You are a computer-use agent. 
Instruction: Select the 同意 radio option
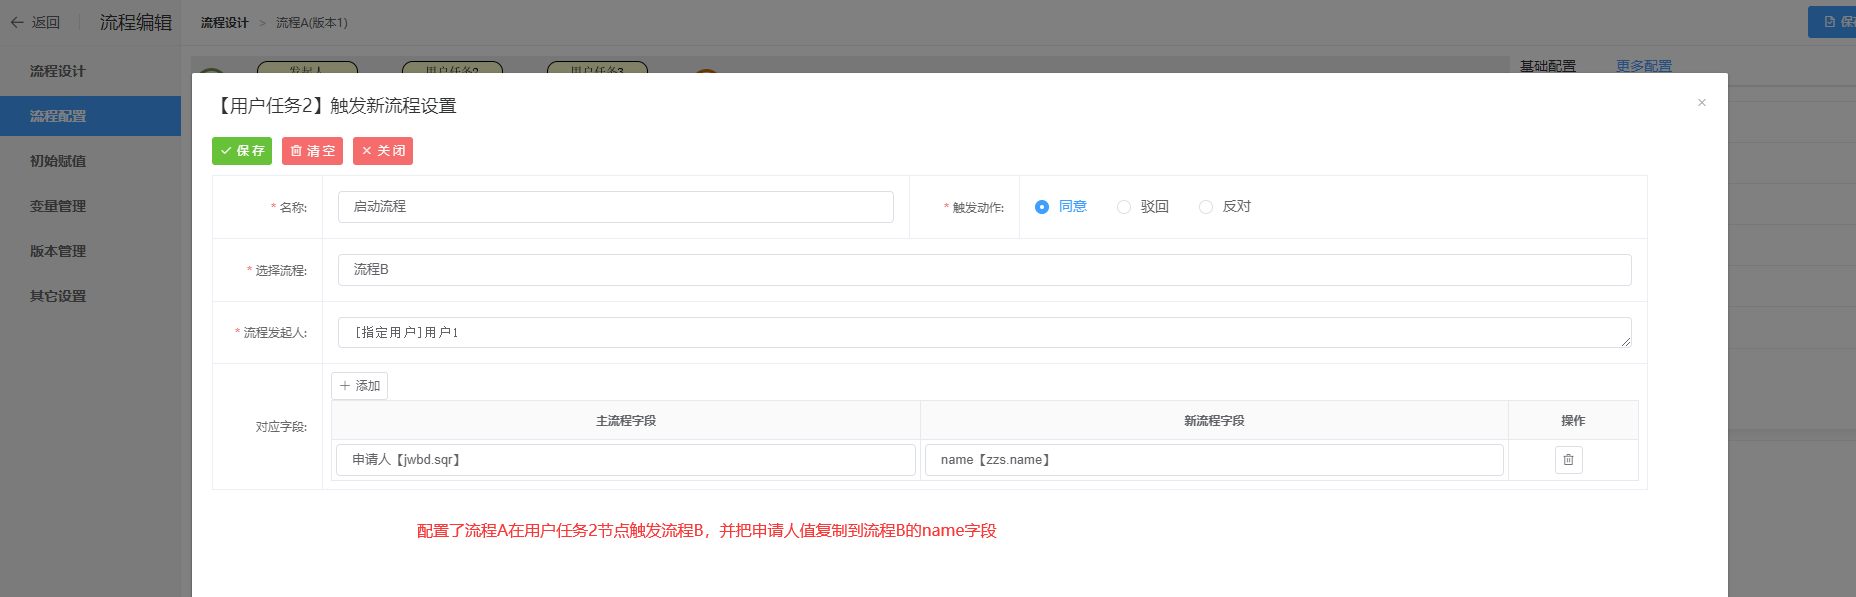point(1042,207)
